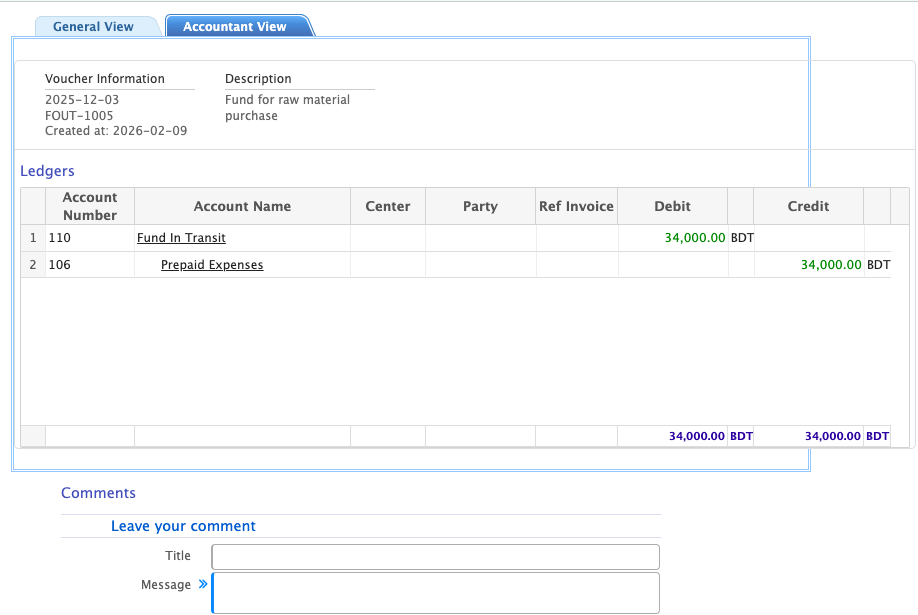Image resolution: width=918 pixels, height=615 pixels.
Task: Click the Credit column header
Action: 808,206
